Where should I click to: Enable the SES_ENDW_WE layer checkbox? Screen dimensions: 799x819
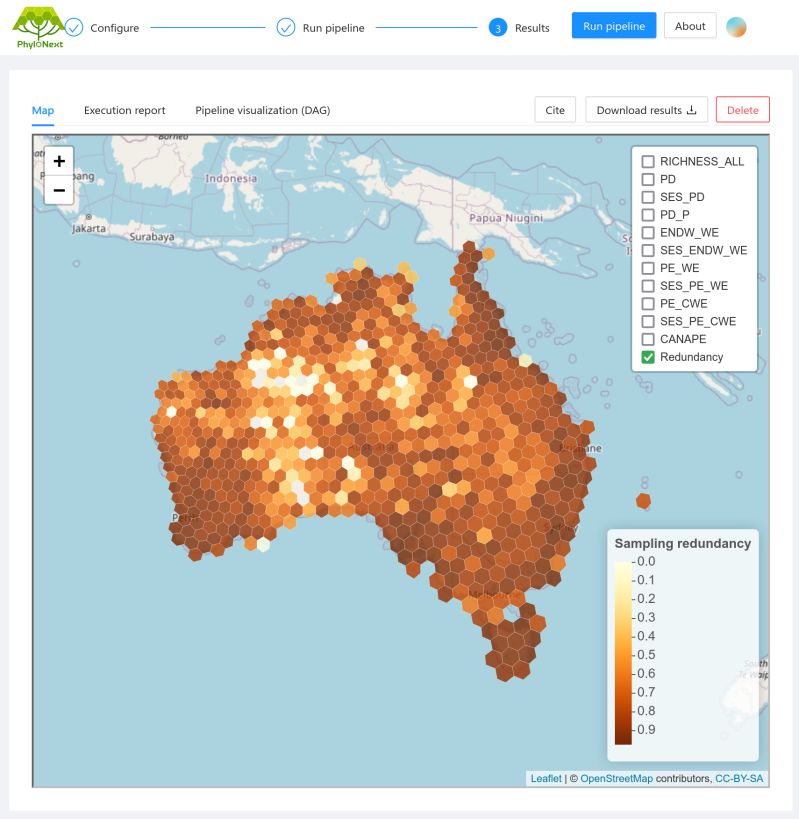pyautogui.click(x=648, y=250)
